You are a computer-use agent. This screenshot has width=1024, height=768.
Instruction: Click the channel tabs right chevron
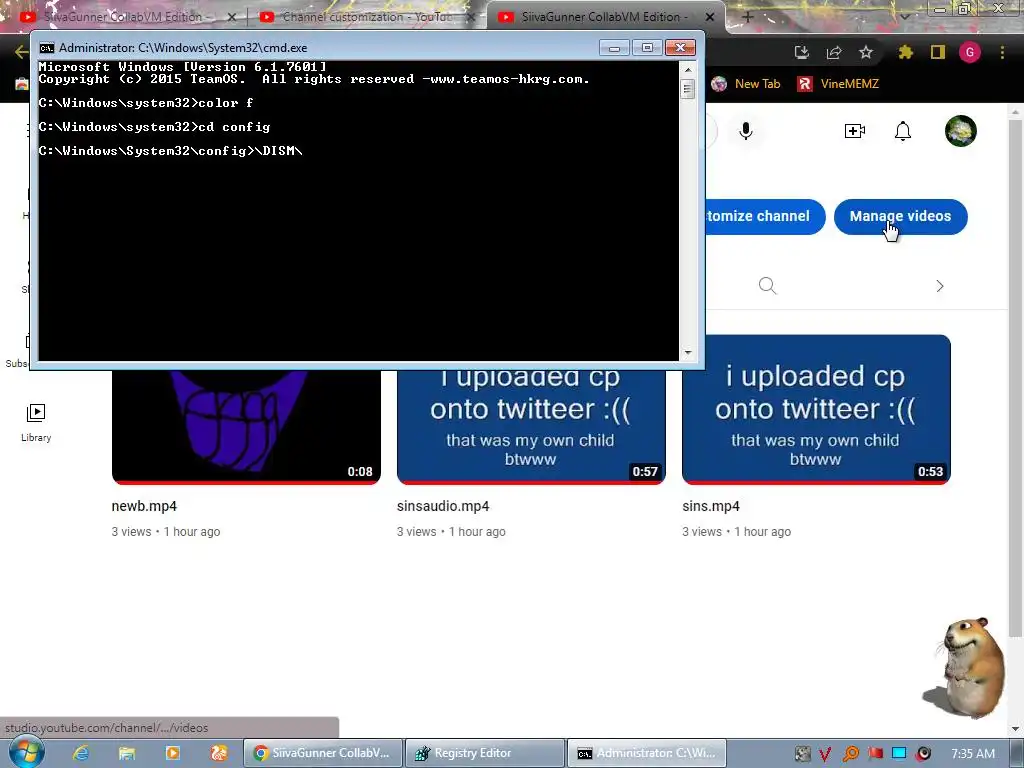940,286
